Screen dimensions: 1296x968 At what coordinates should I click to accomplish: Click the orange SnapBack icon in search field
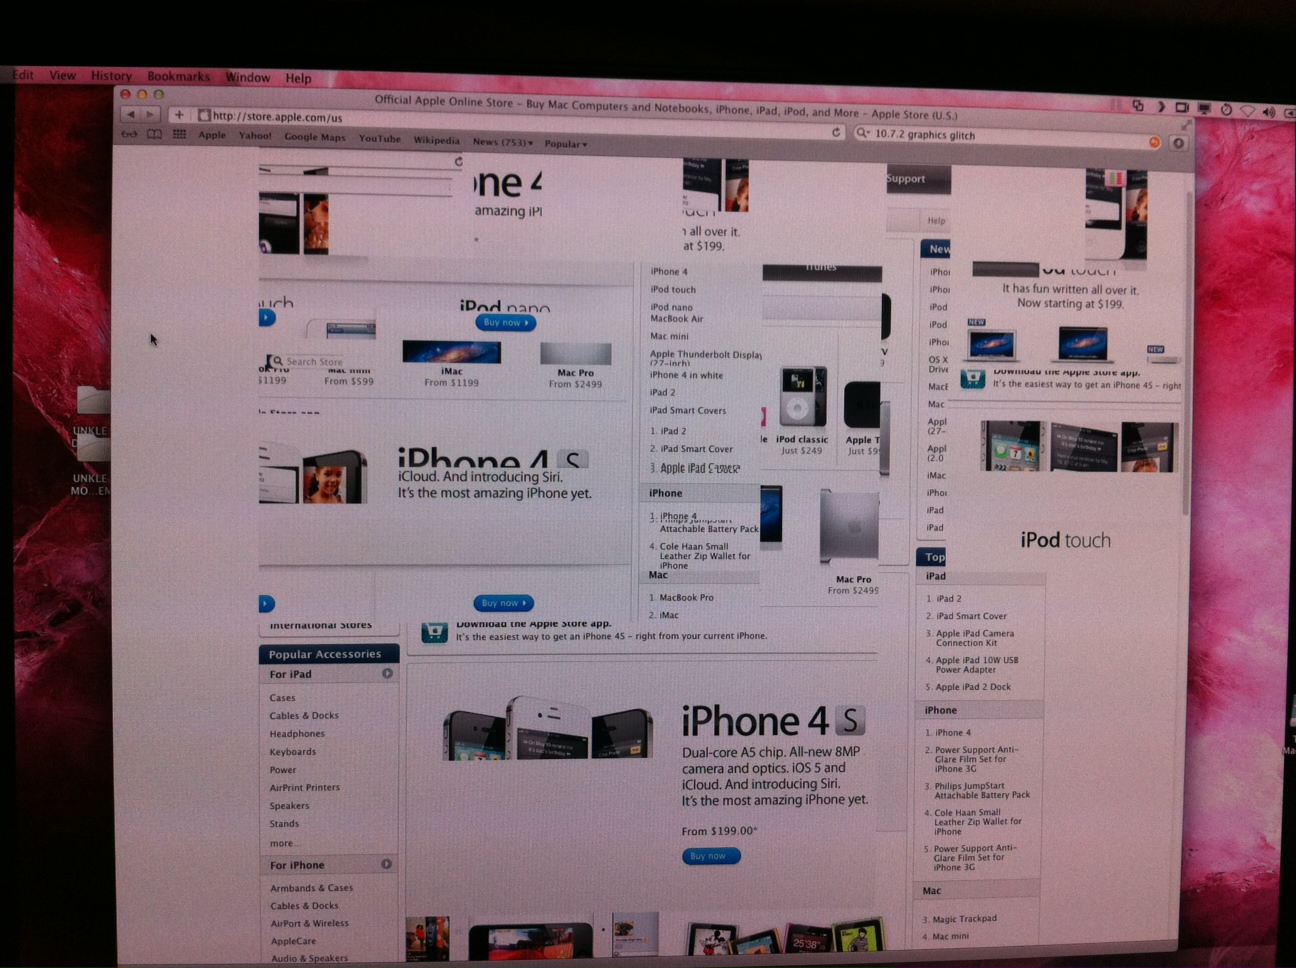(1154, 142)
